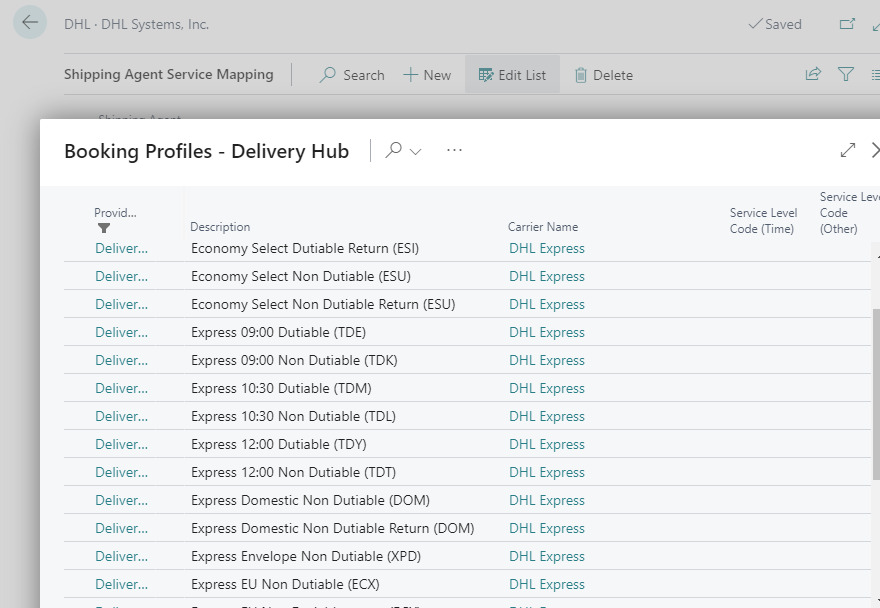The width and height of the screenshot is (880, 608).
Task: Select Economy Select Non Dutiable Return (ESU) row
Action: point(467,304)
